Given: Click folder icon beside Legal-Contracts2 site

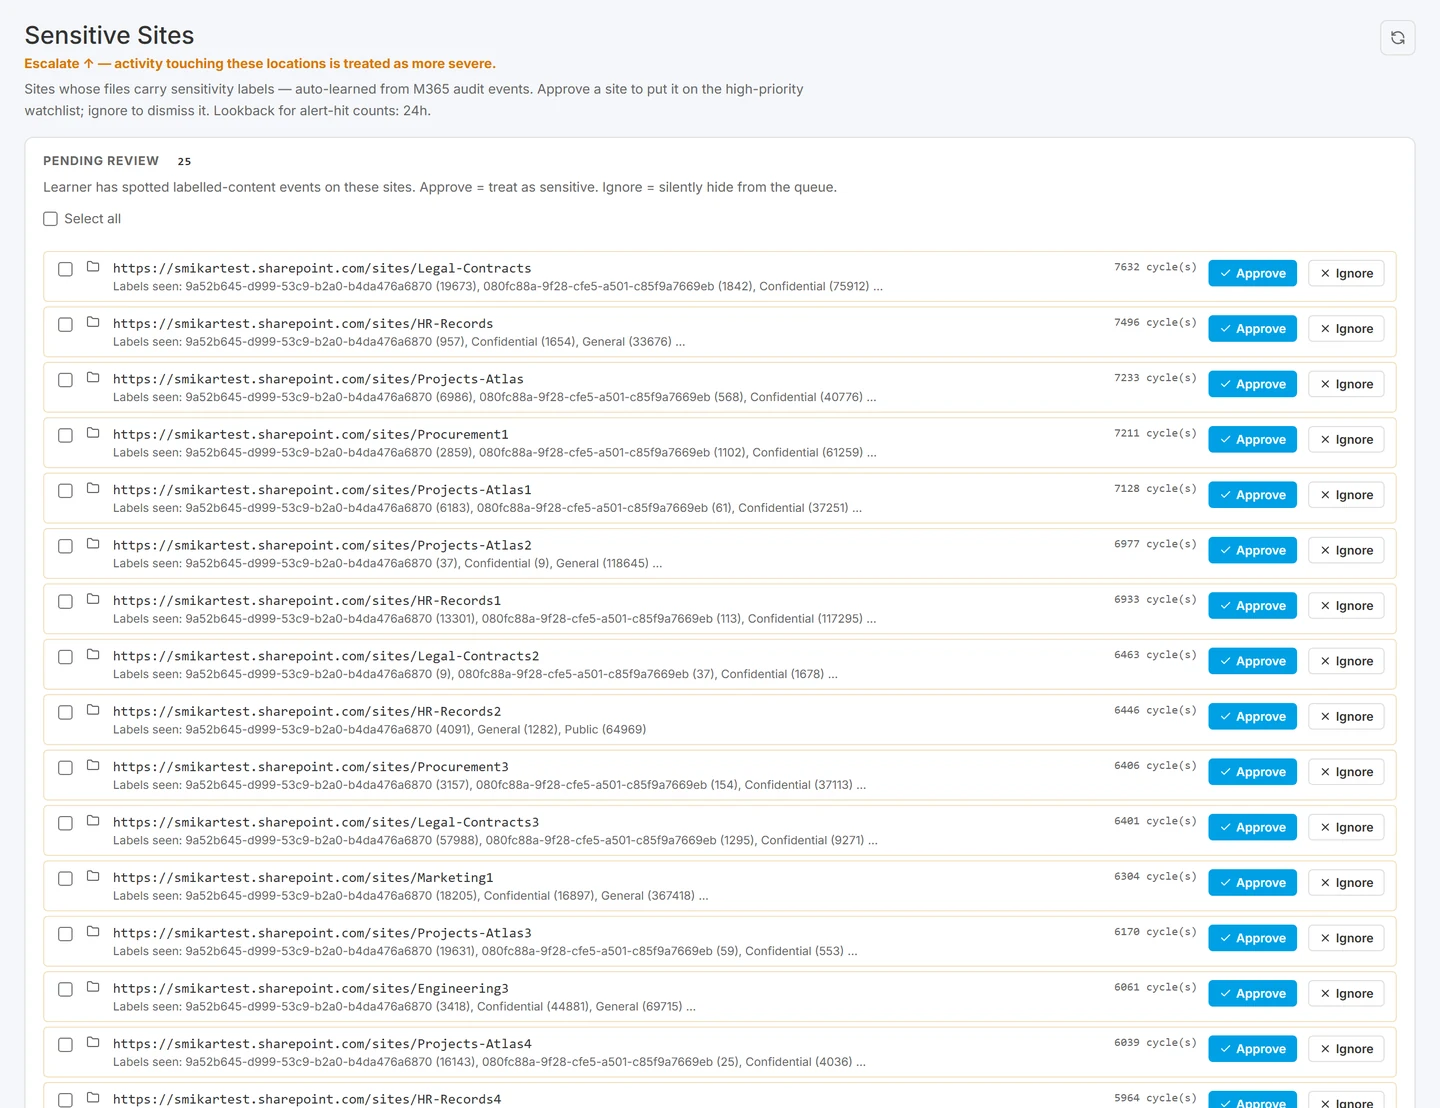Looking at the screenshot, I should (93, 655).
